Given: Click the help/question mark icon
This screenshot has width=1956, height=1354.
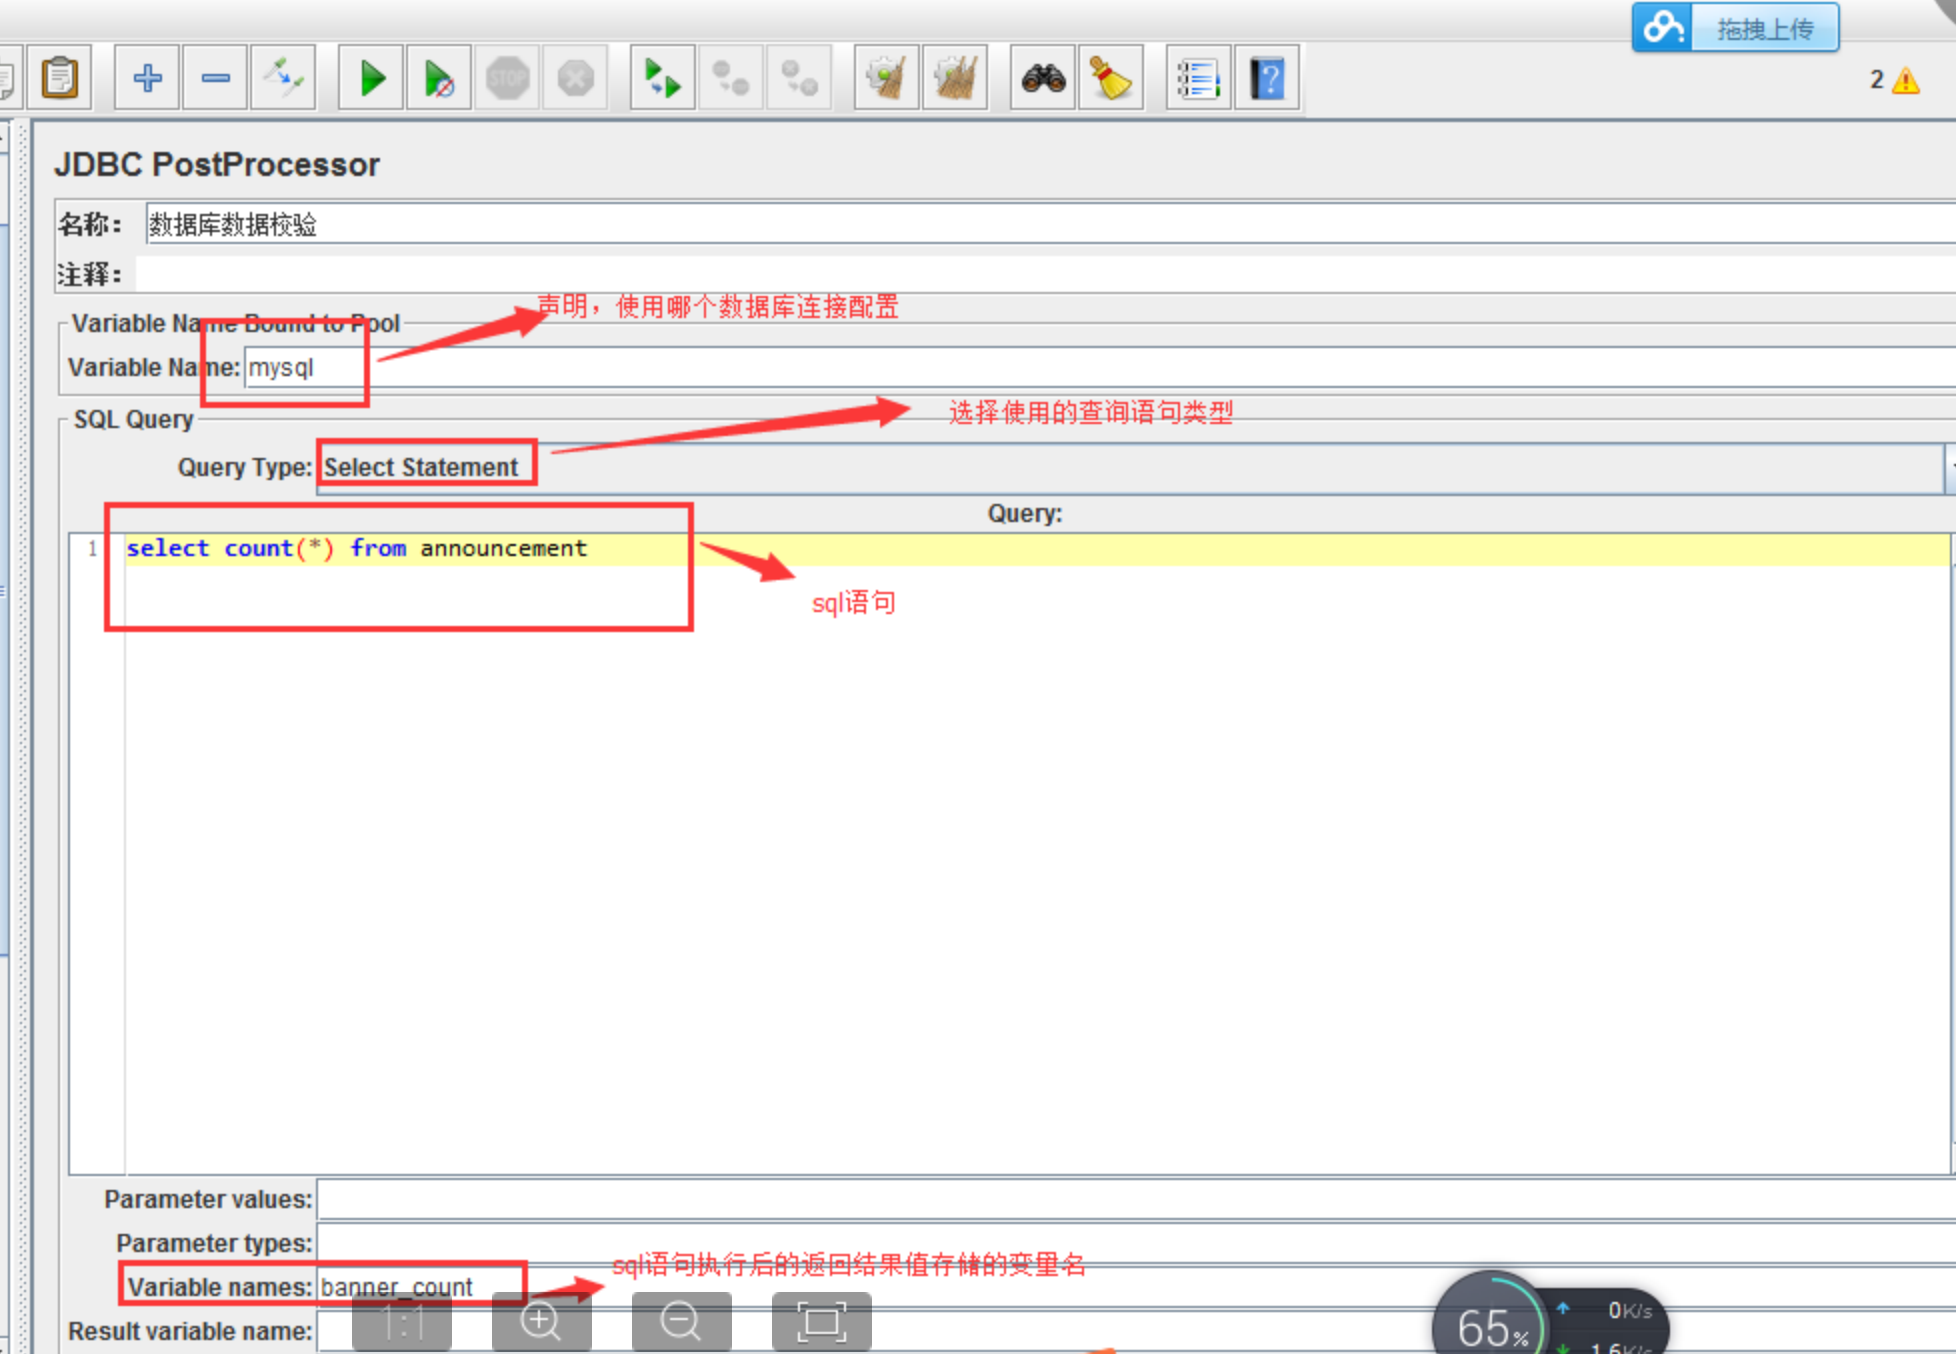Looking at the screenshot, I should pos(1271,76).
